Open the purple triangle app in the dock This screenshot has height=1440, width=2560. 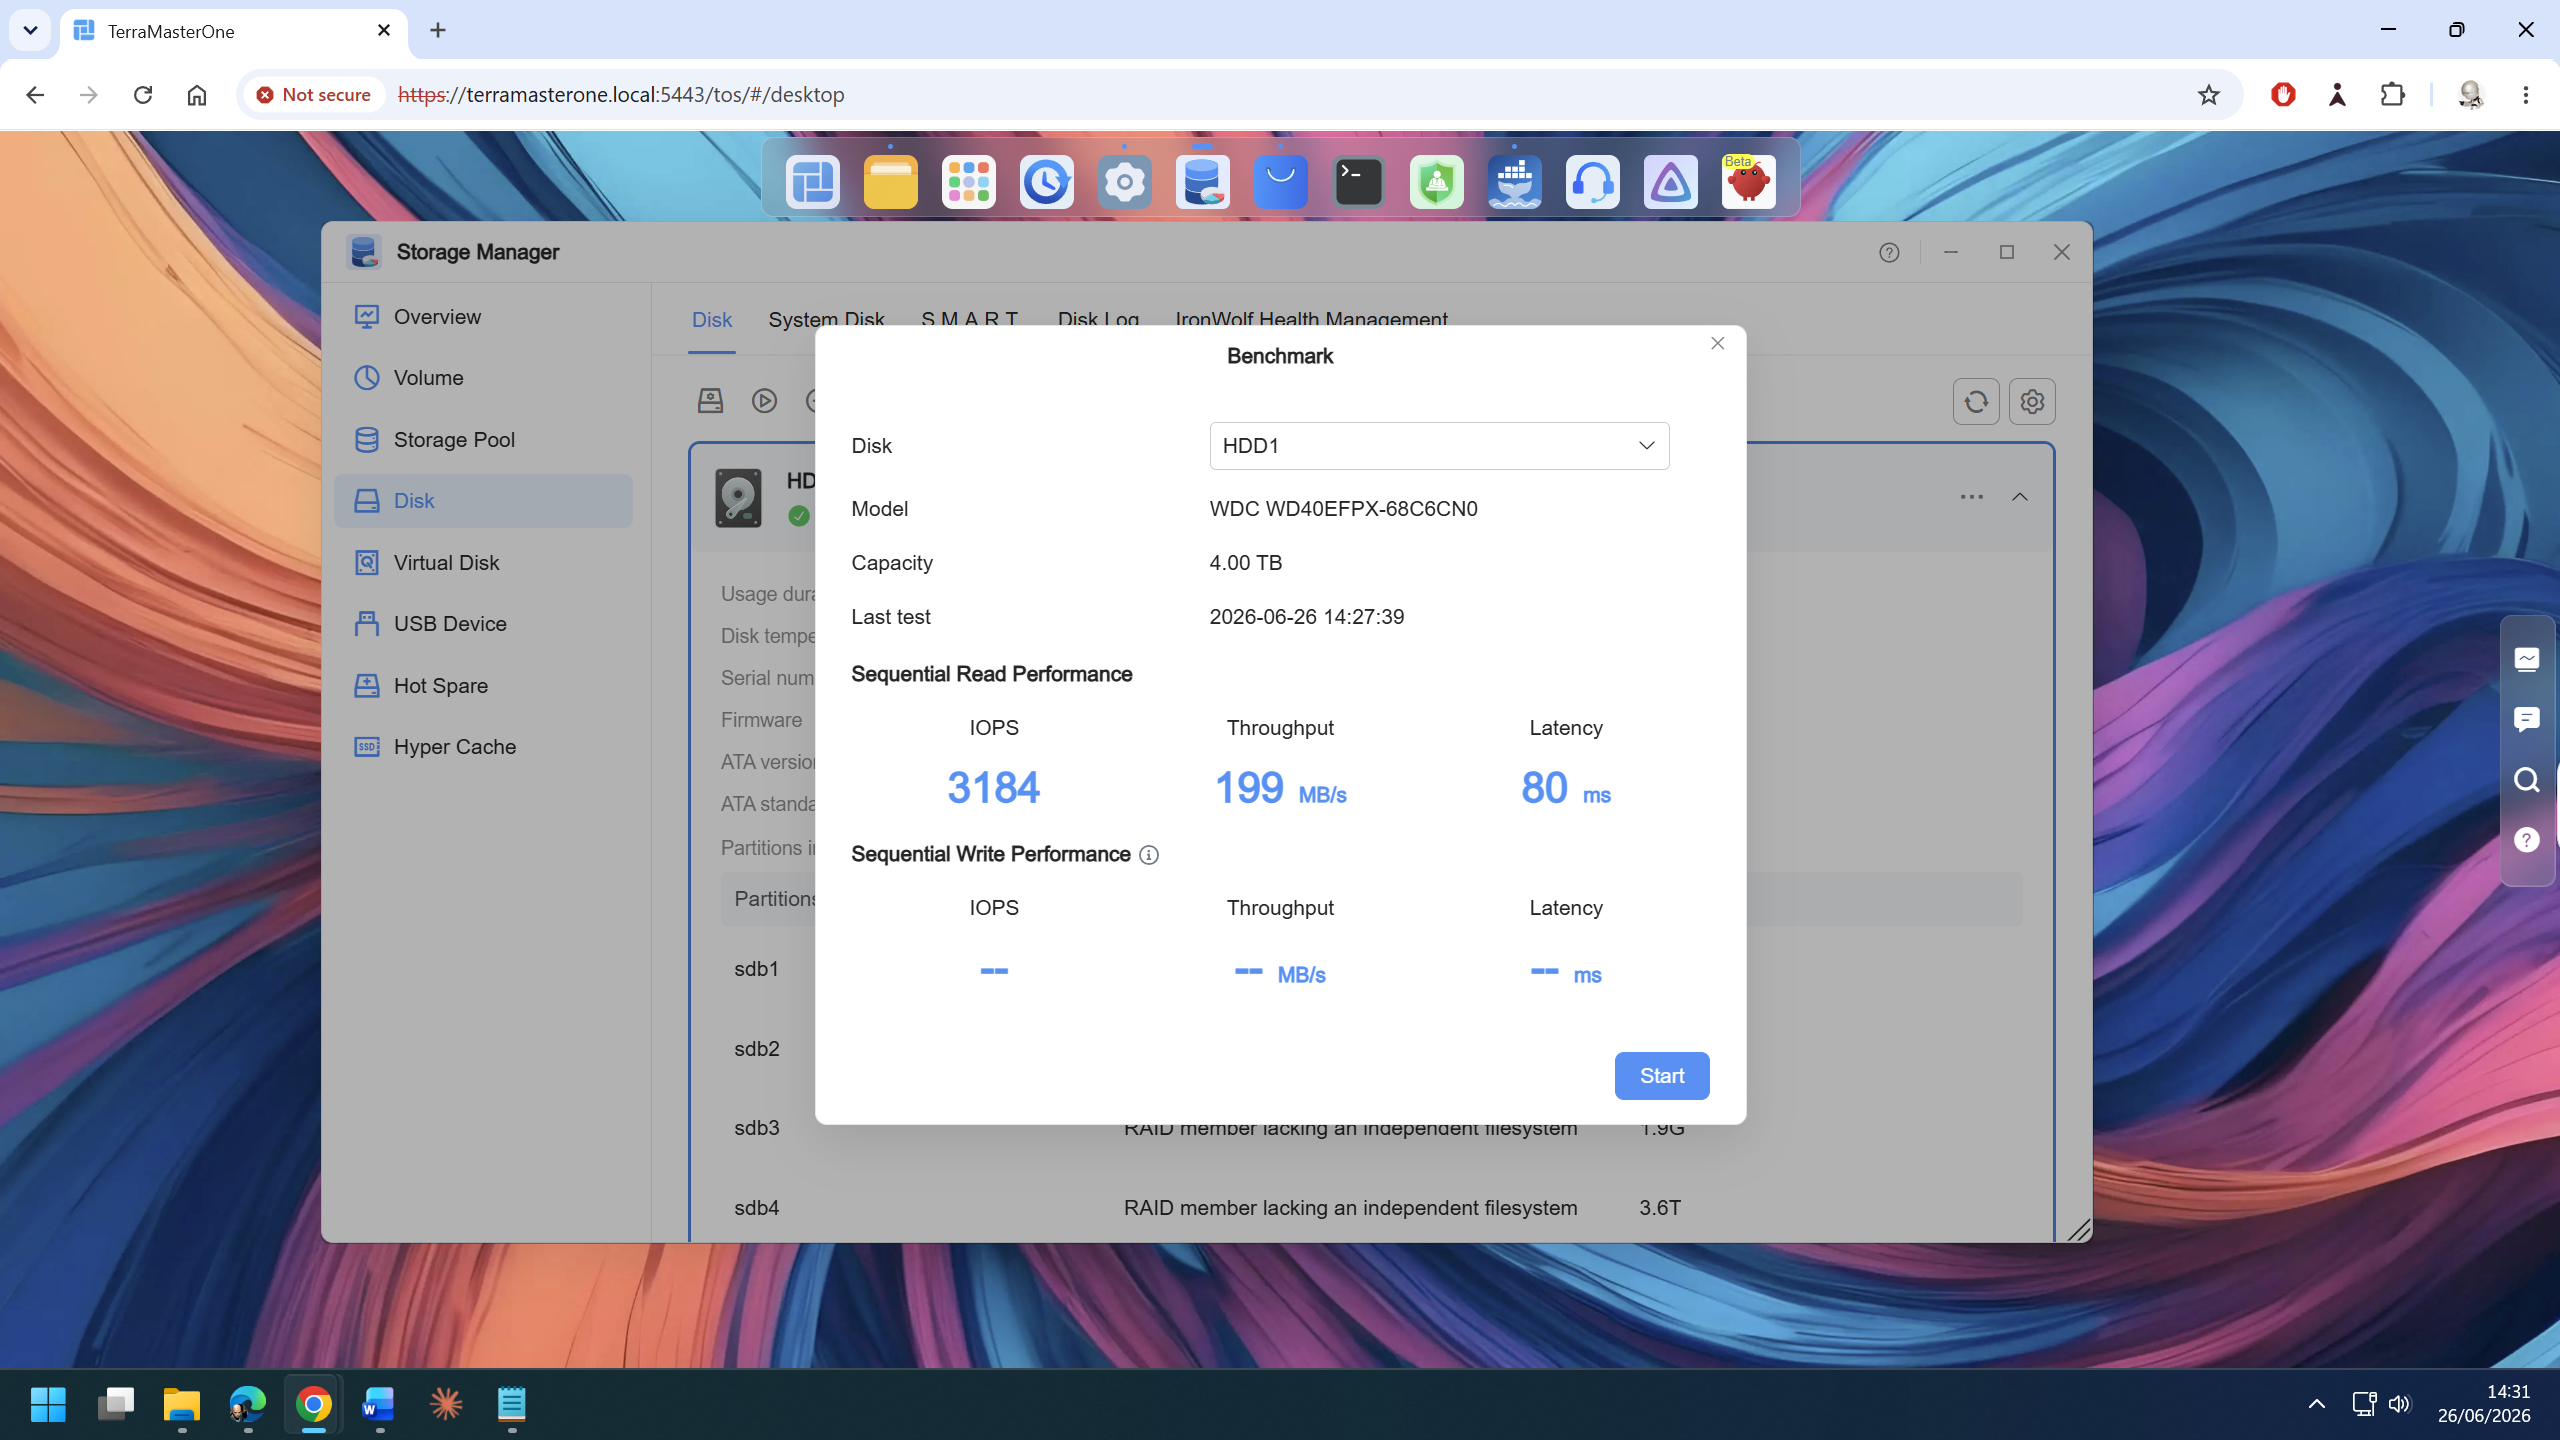[x=1670, y=182]
